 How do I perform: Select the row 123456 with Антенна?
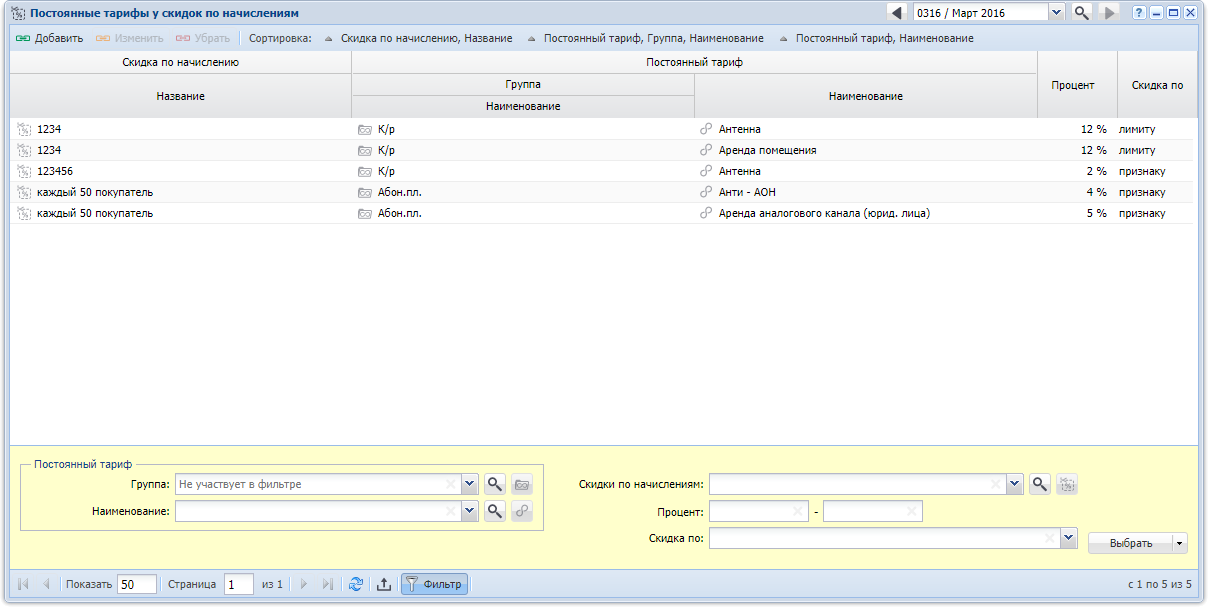click(x=400, y=171)
